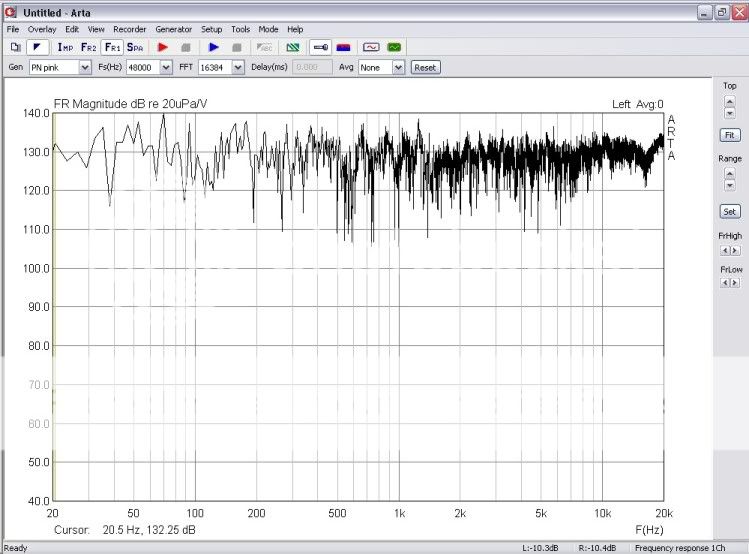Open SPA spectrum analyzer mode
This screenshot has width=749, height=554.
pos(136,47)
